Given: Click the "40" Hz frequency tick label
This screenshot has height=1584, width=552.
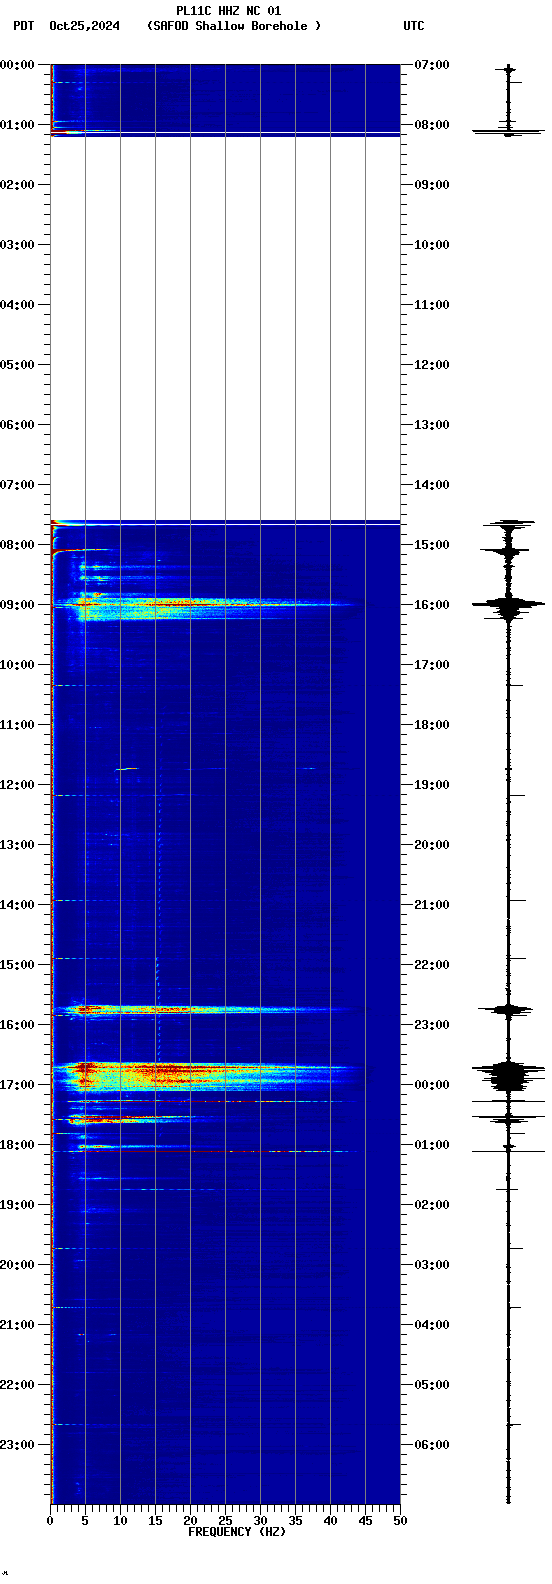Looking at the screenshot, I should [x=330, y=1521].
